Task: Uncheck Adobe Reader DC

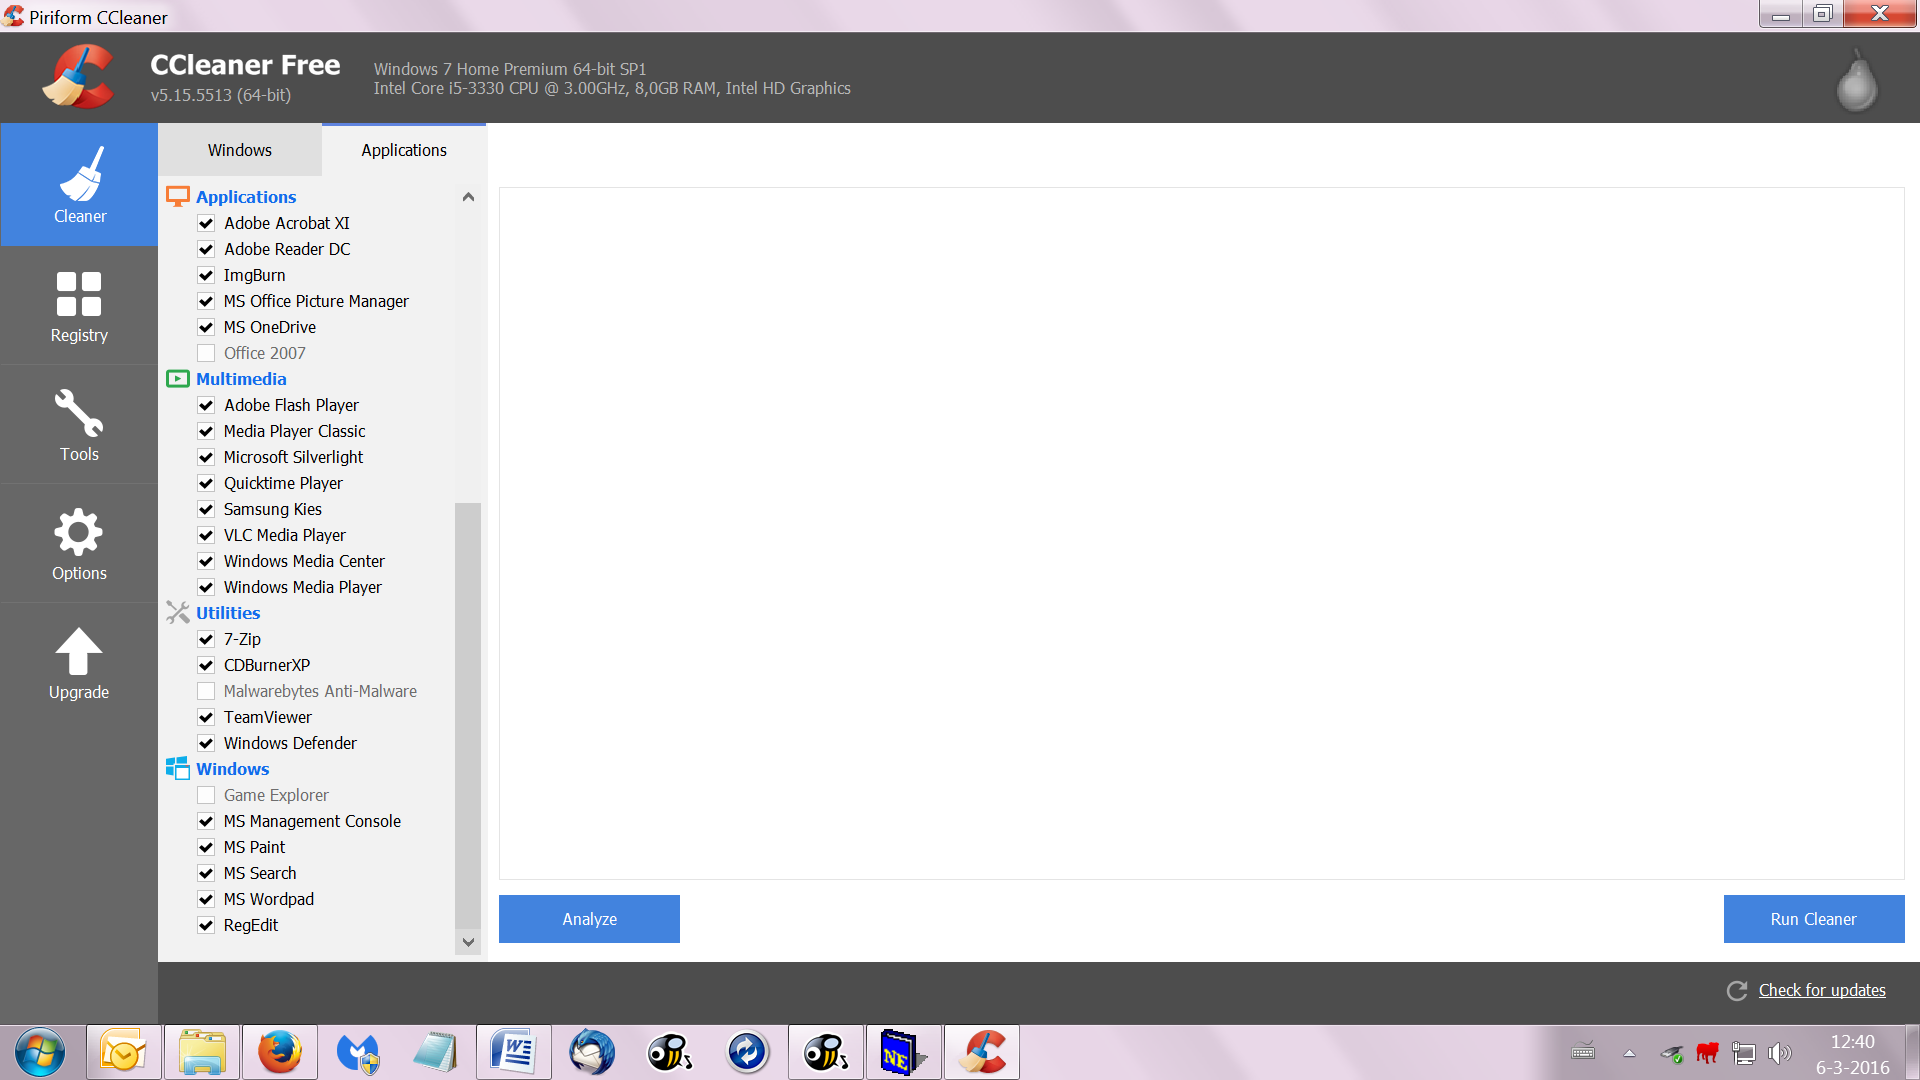Action: 206,249
